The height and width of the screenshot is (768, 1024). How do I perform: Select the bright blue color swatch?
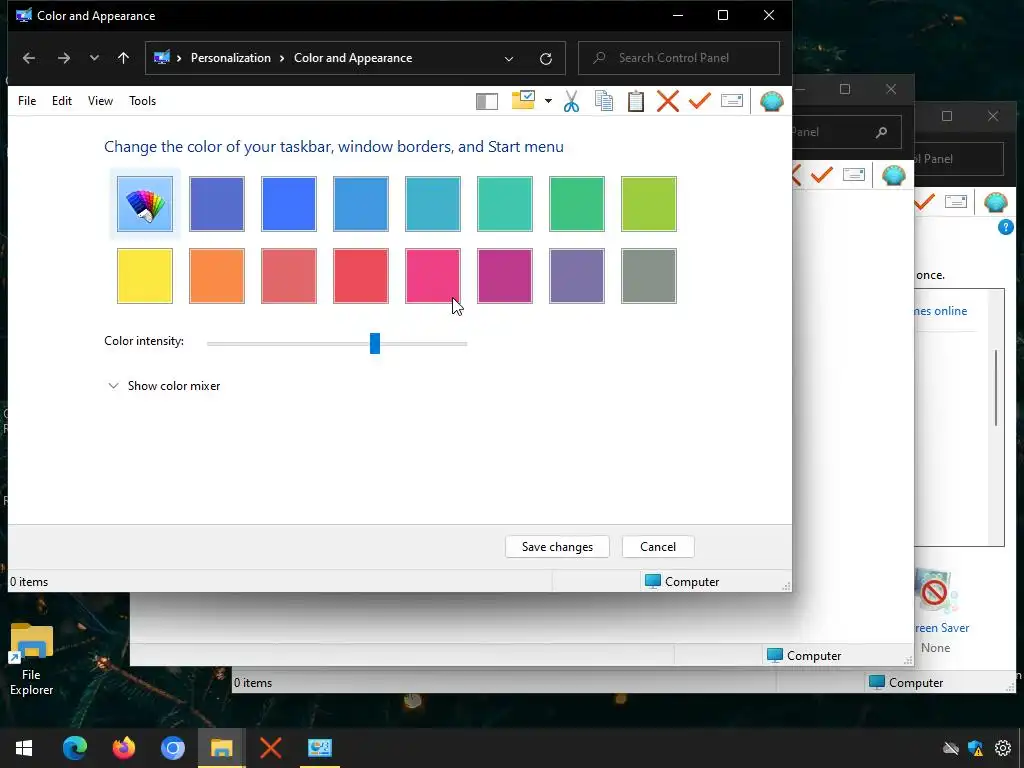(x=289, y=204)
